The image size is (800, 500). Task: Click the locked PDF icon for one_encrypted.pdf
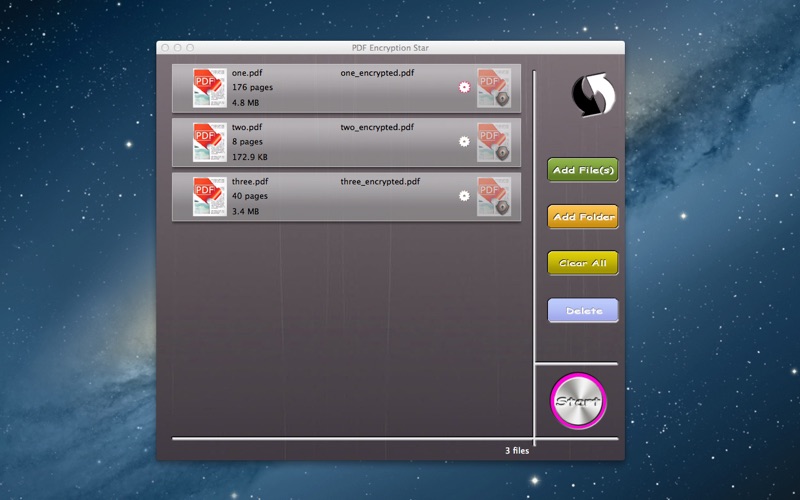pyautogui.click(x=494, y=88)
